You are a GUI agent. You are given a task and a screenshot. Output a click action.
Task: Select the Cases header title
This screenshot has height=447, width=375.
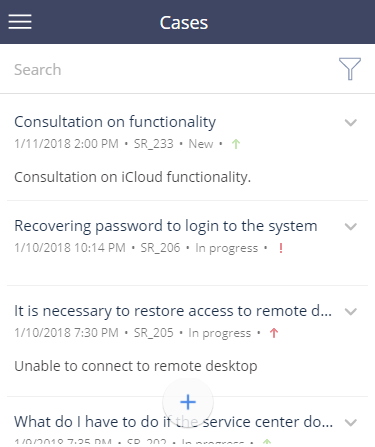tap(184, 23)
